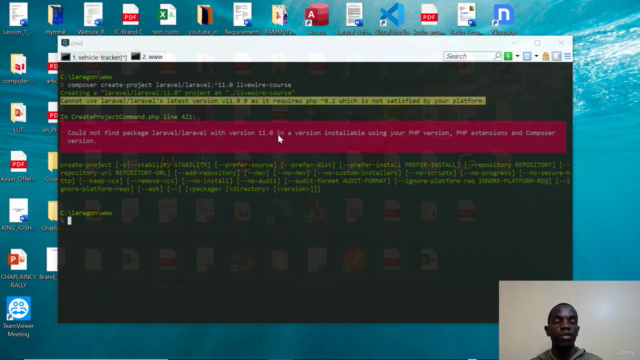
Task: Select the Website_R... Word document on desktop
Action: click(93, 19)
